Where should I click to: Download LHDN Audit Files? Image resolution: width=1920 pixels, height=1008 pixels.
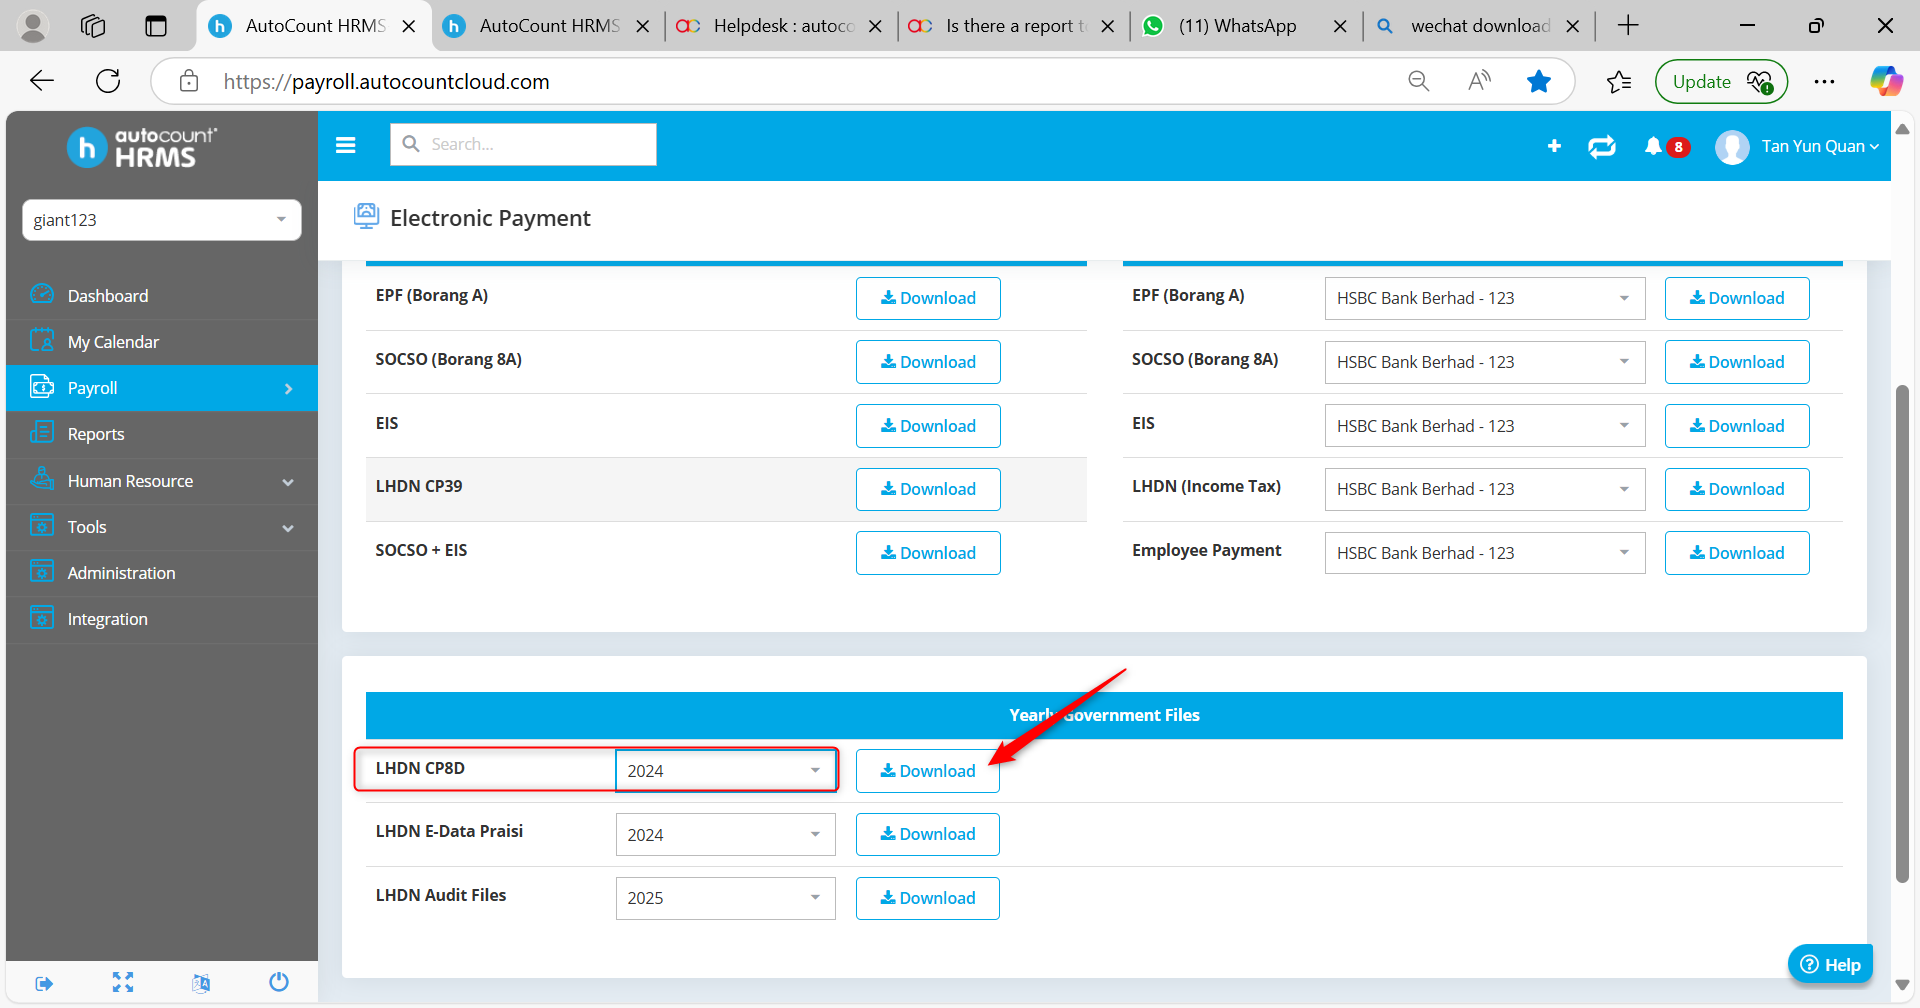pyautogui.click(x=928, y=898)
